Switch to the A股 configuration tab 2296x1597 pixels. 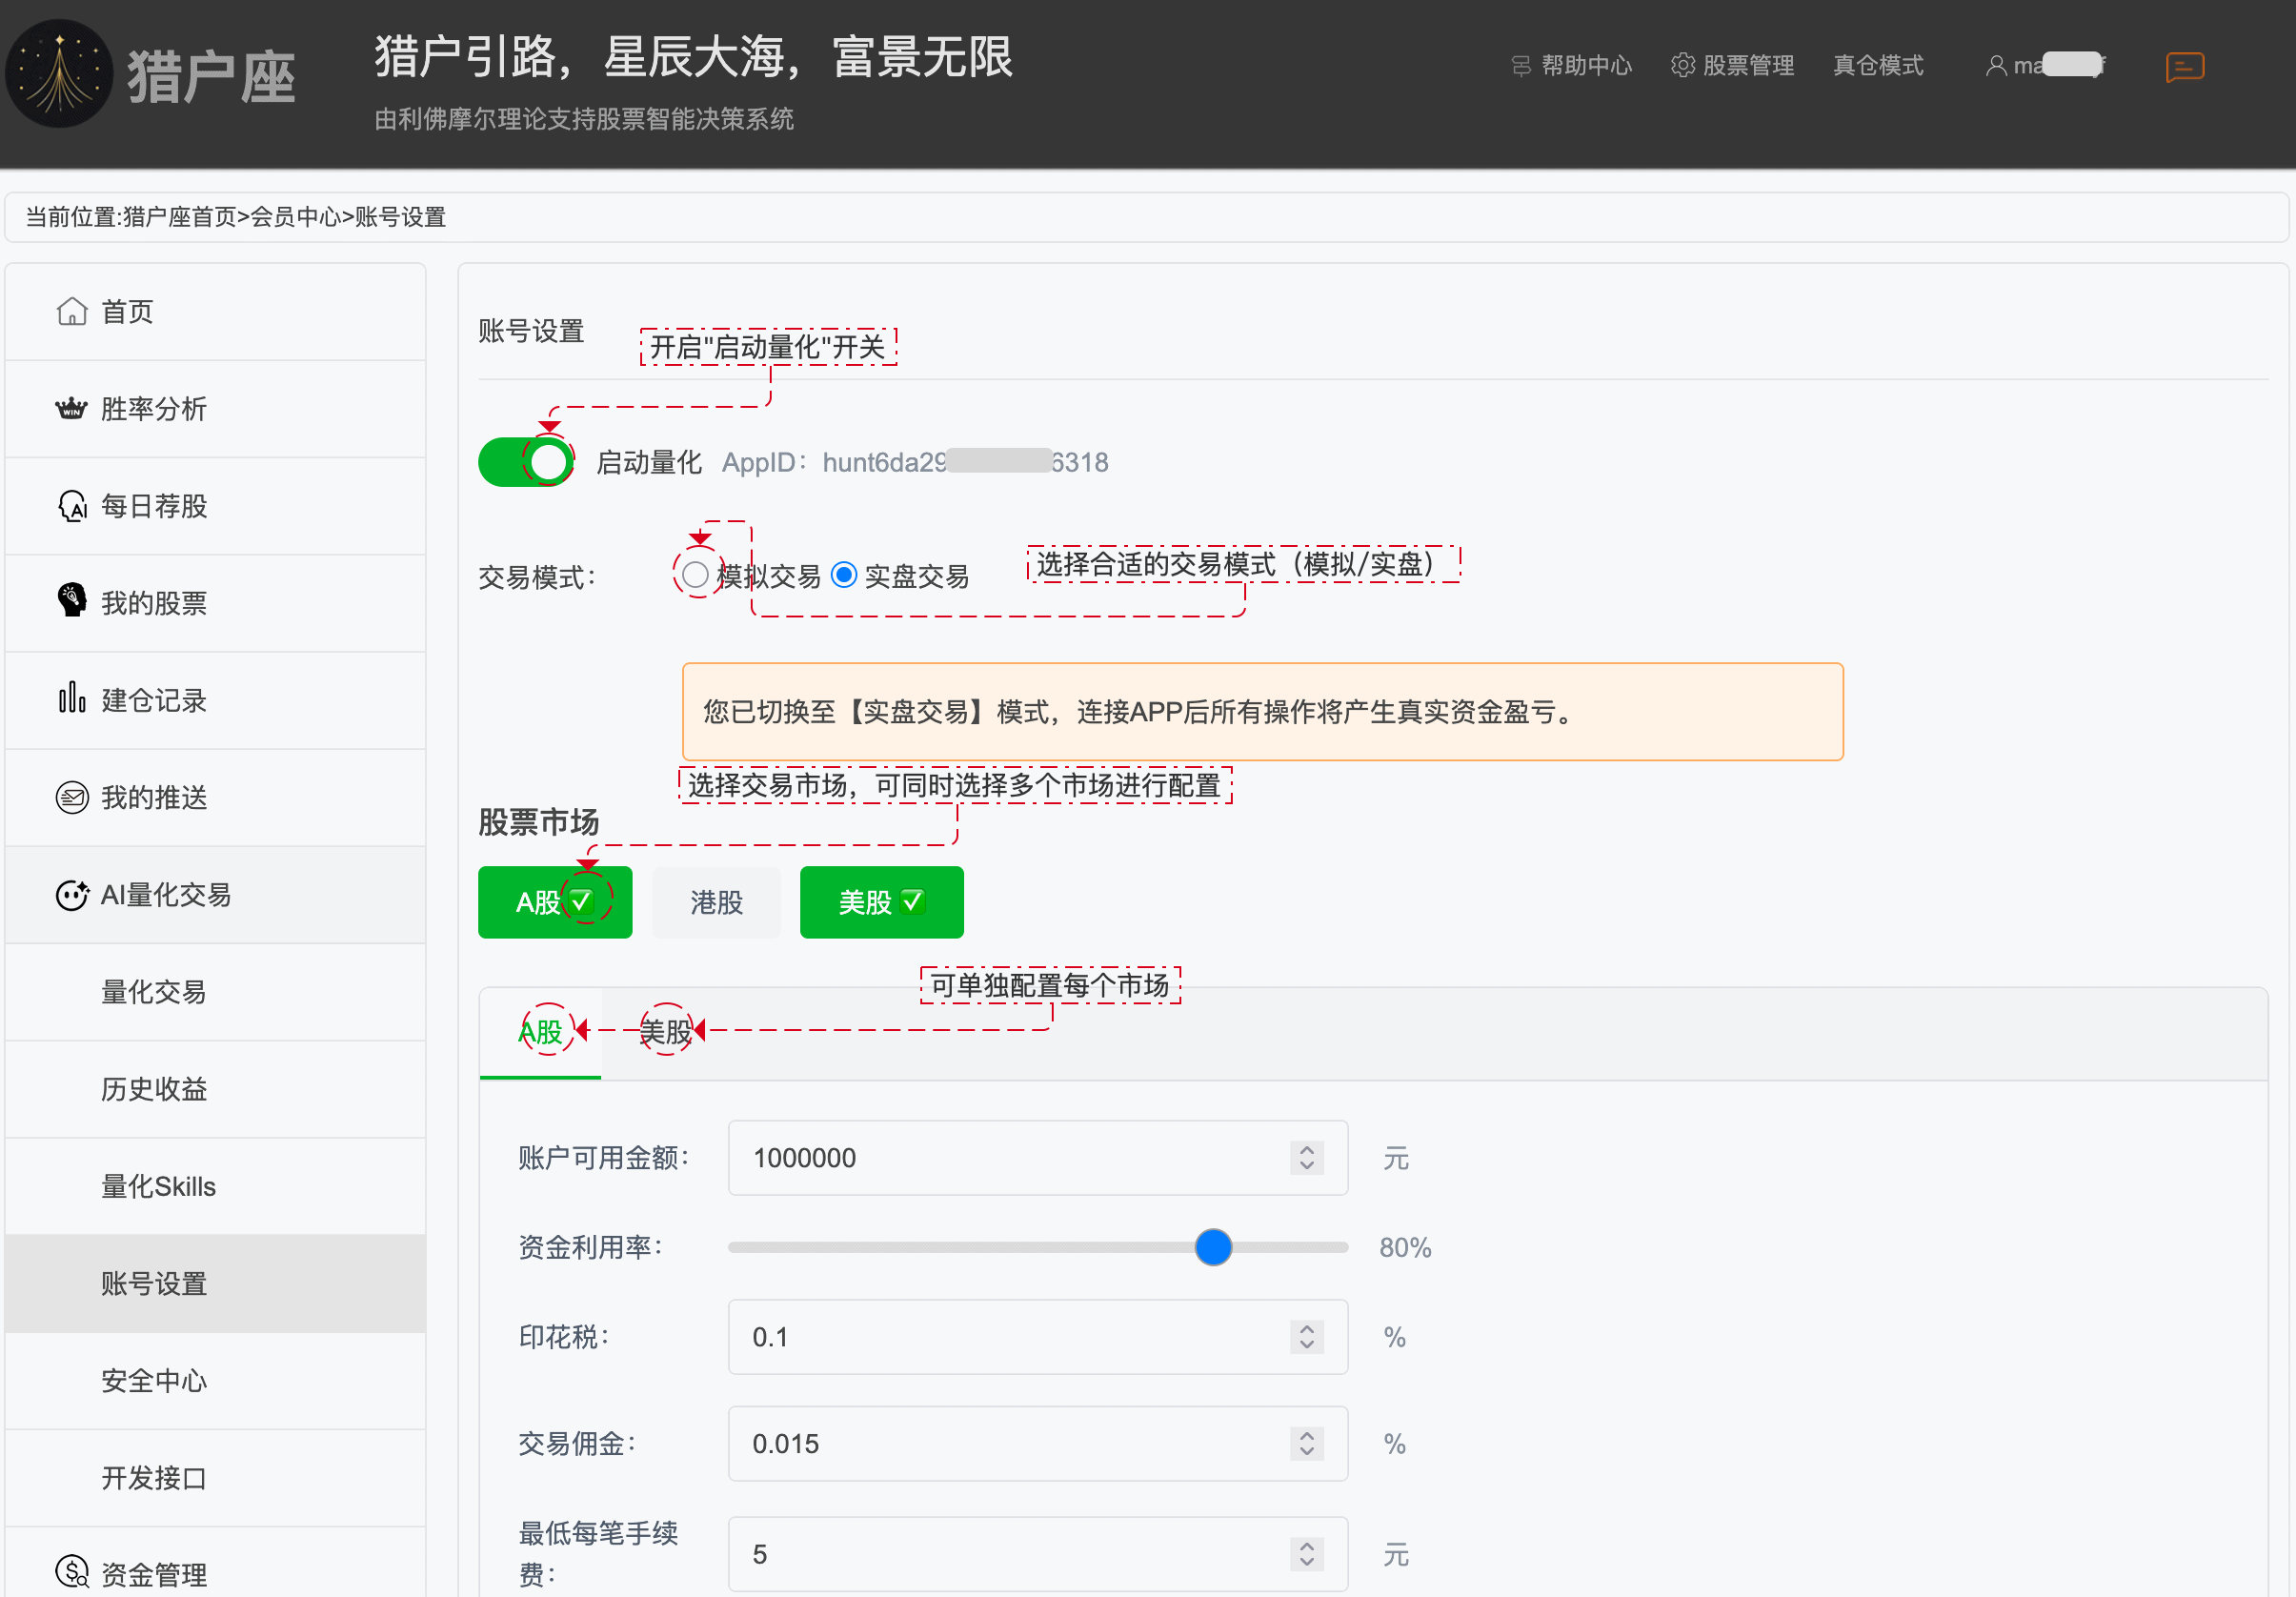click(x=540, y=1033)
